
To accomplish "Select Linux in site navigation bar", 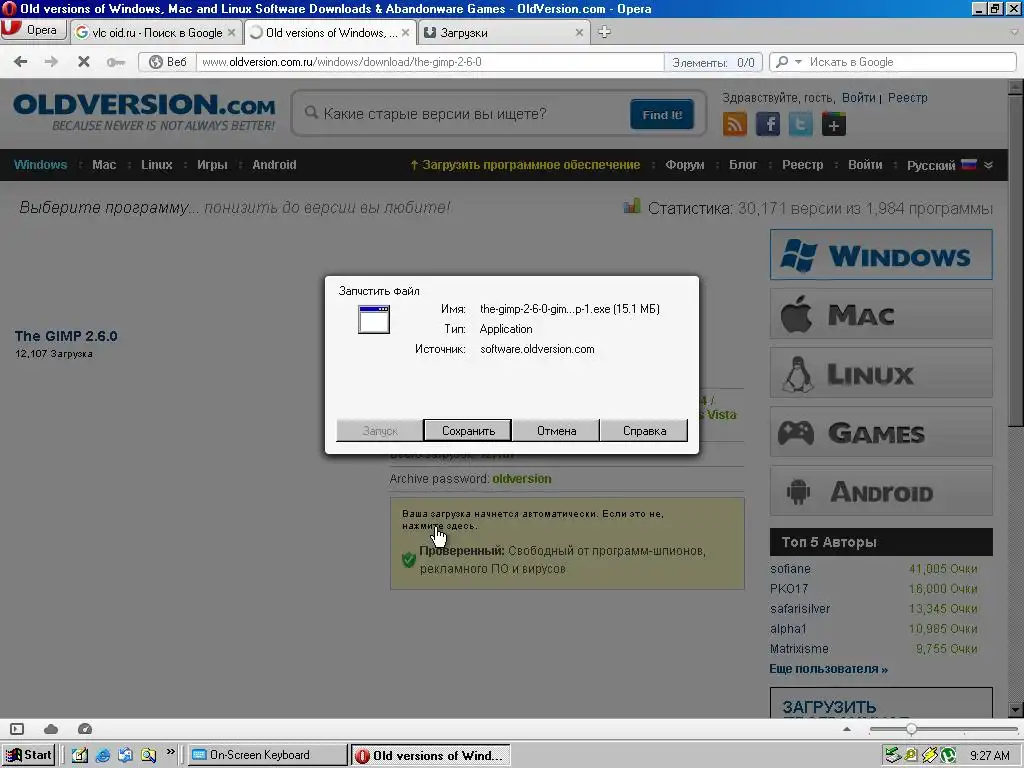I will click(157, 165).
